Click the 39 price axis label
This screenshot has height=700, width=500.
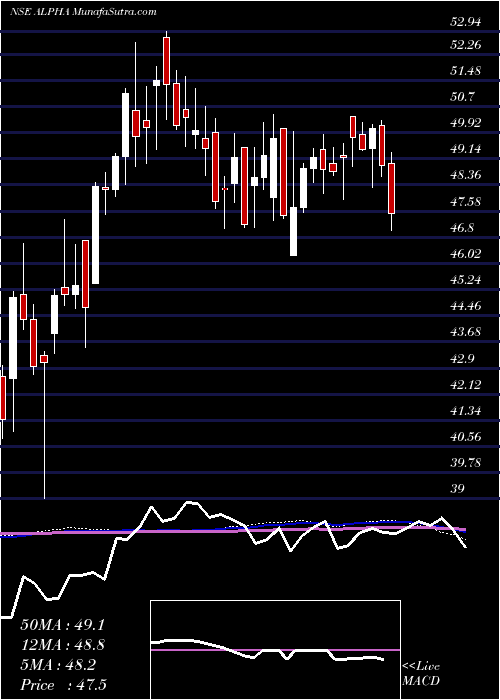(x=456, y=488)
